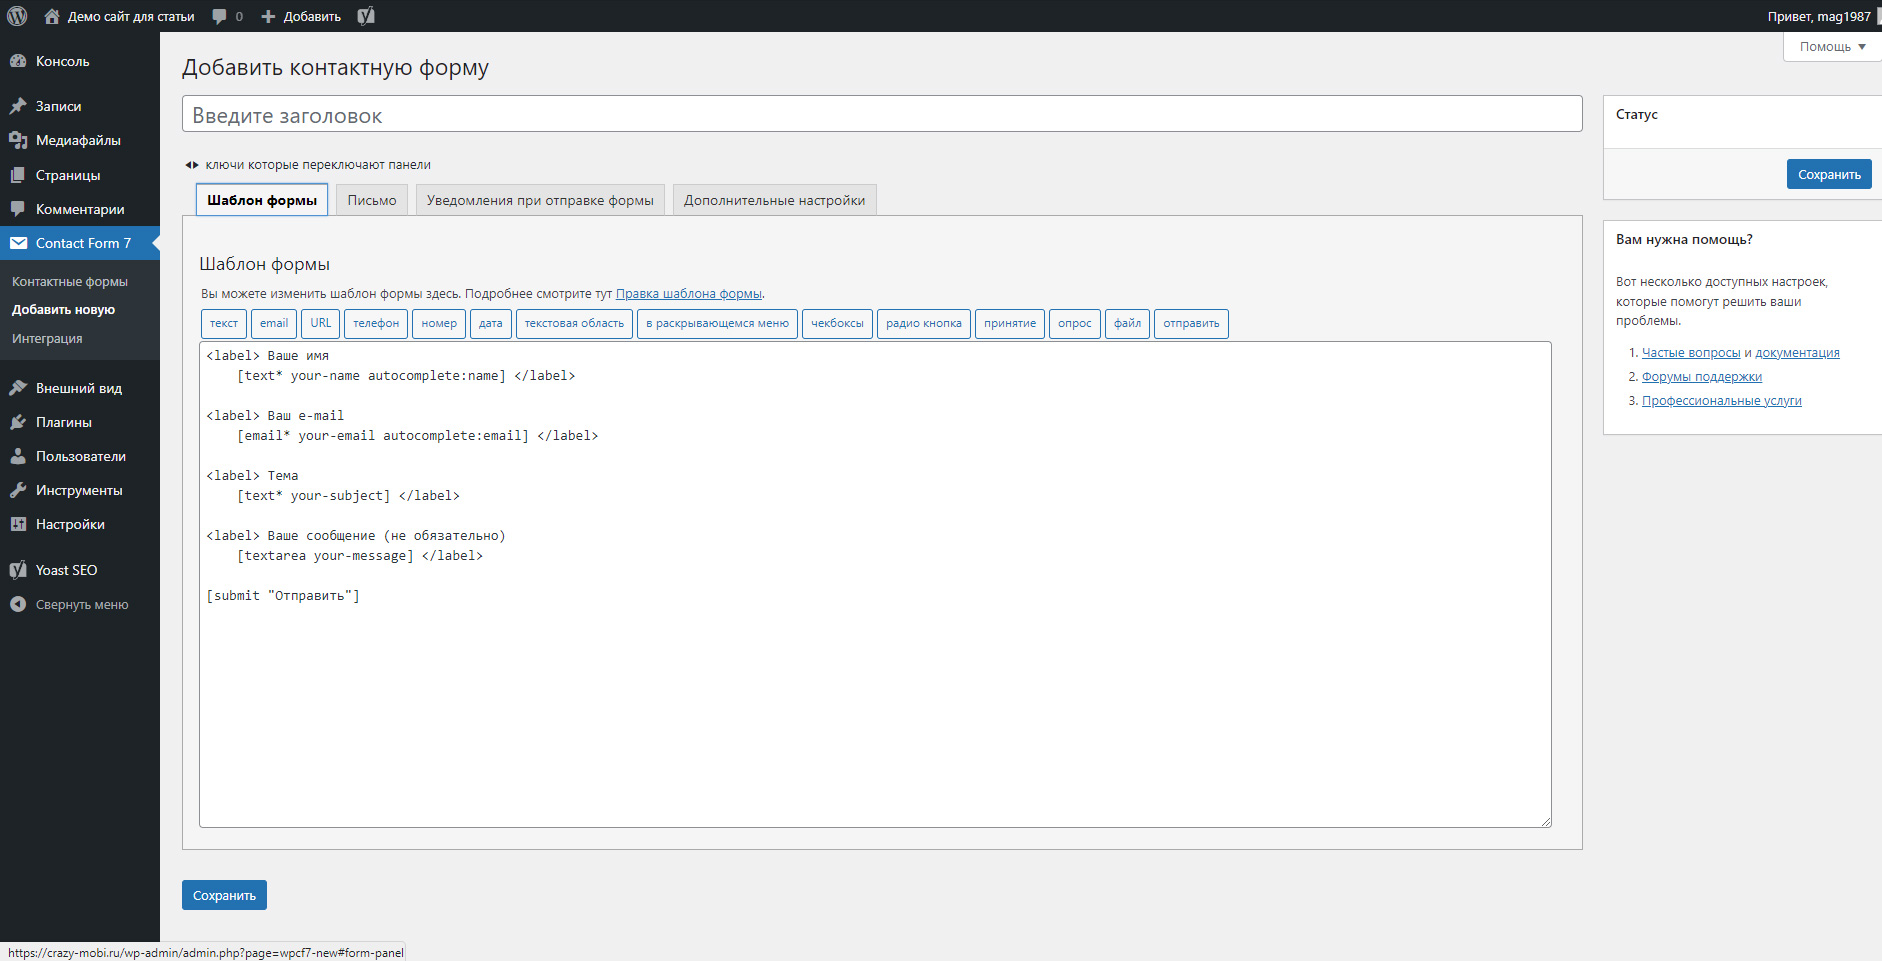Click the comments bubble icon in admin bar

[x=220, y=16]
